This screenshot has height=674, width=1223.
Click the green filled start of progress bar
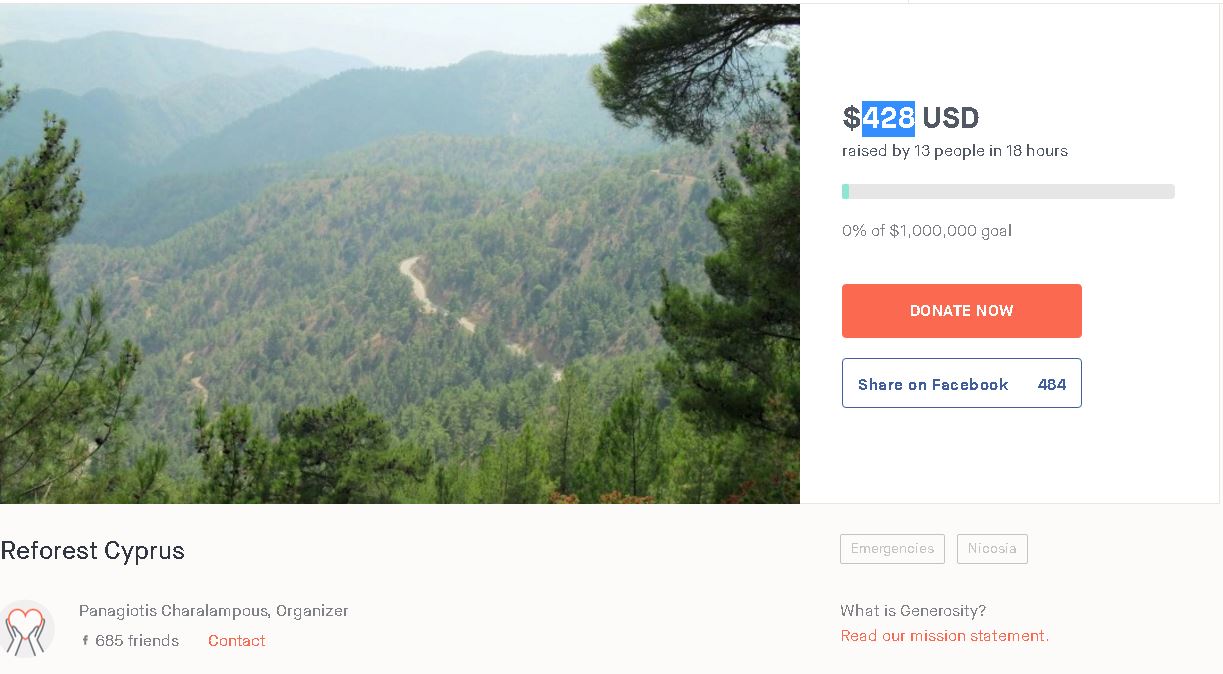point(845,191)
